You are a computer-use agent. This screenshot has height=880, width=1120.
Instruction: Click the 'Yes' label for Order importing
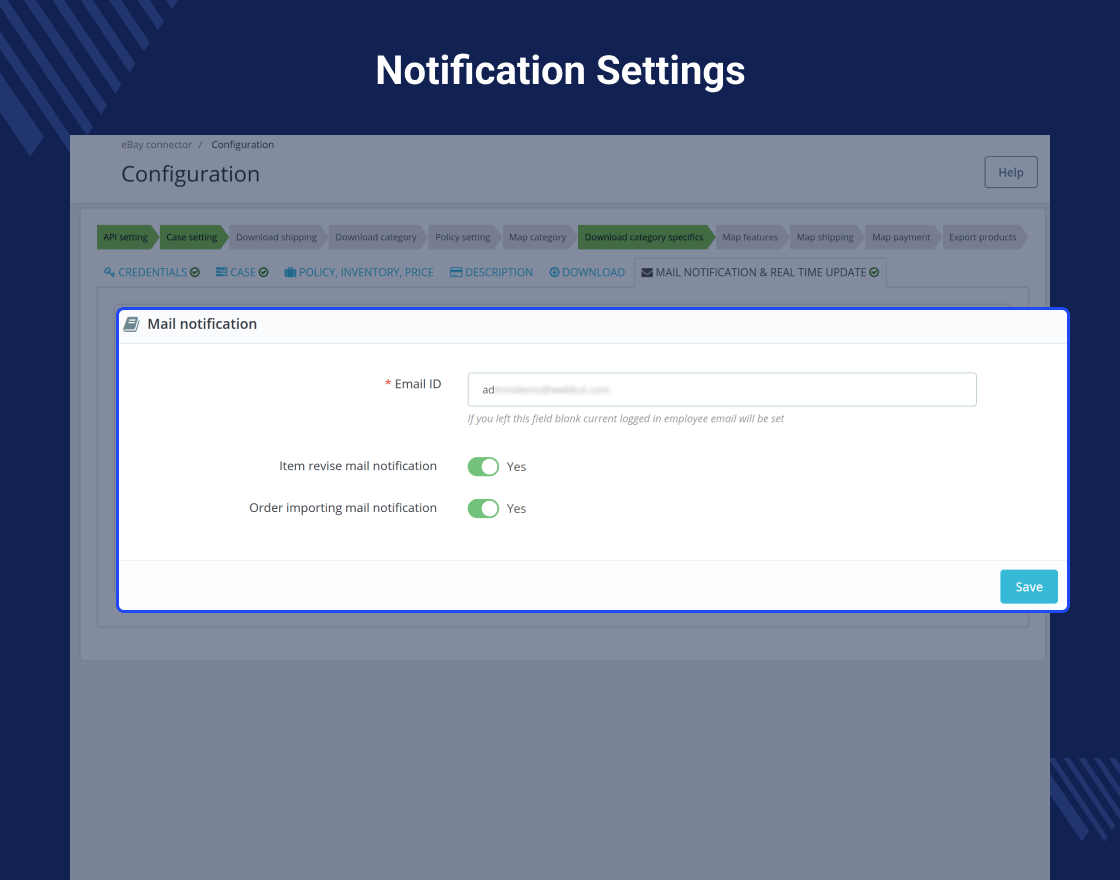516,509
